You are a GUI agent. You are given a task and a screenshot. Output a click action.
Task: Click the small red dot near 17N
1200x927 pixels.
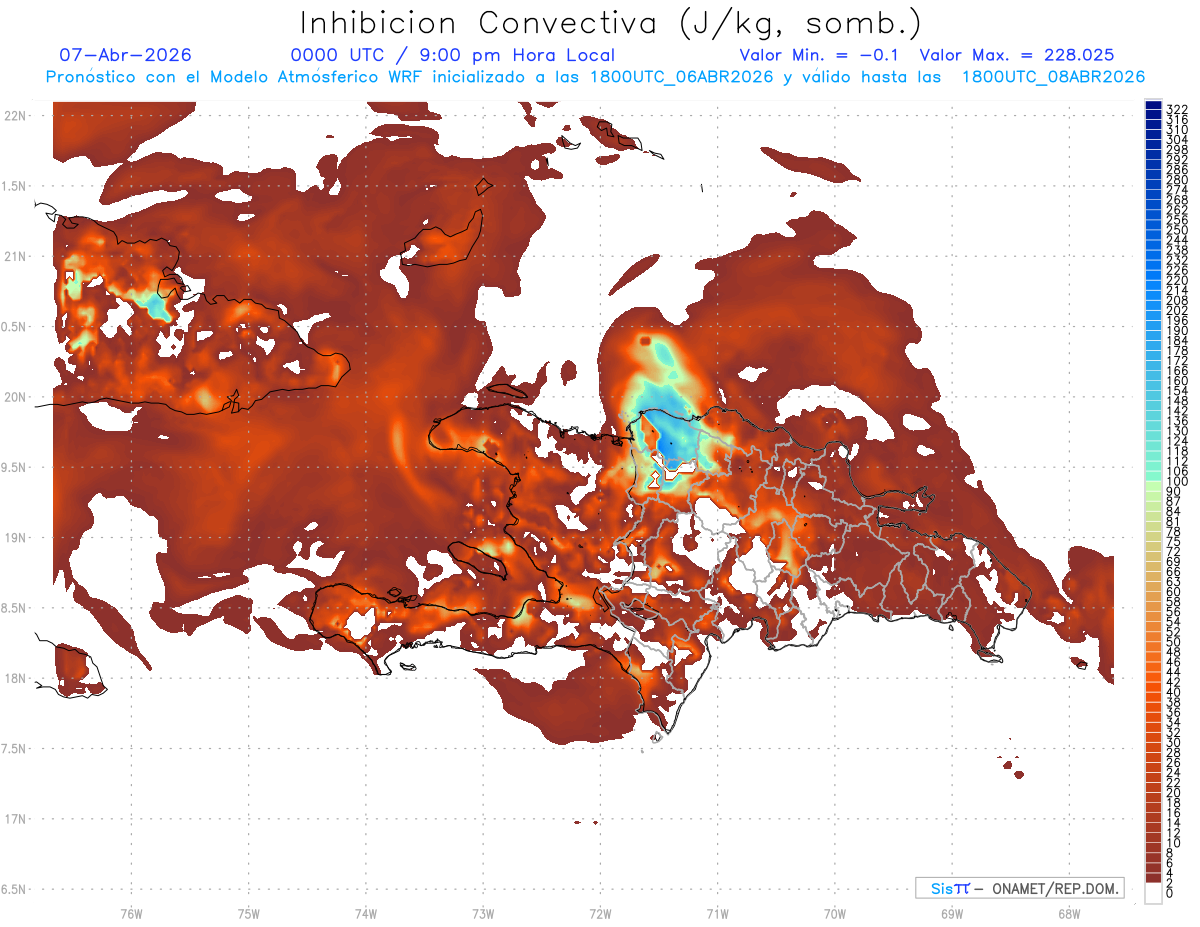click(x=577, y=822)
